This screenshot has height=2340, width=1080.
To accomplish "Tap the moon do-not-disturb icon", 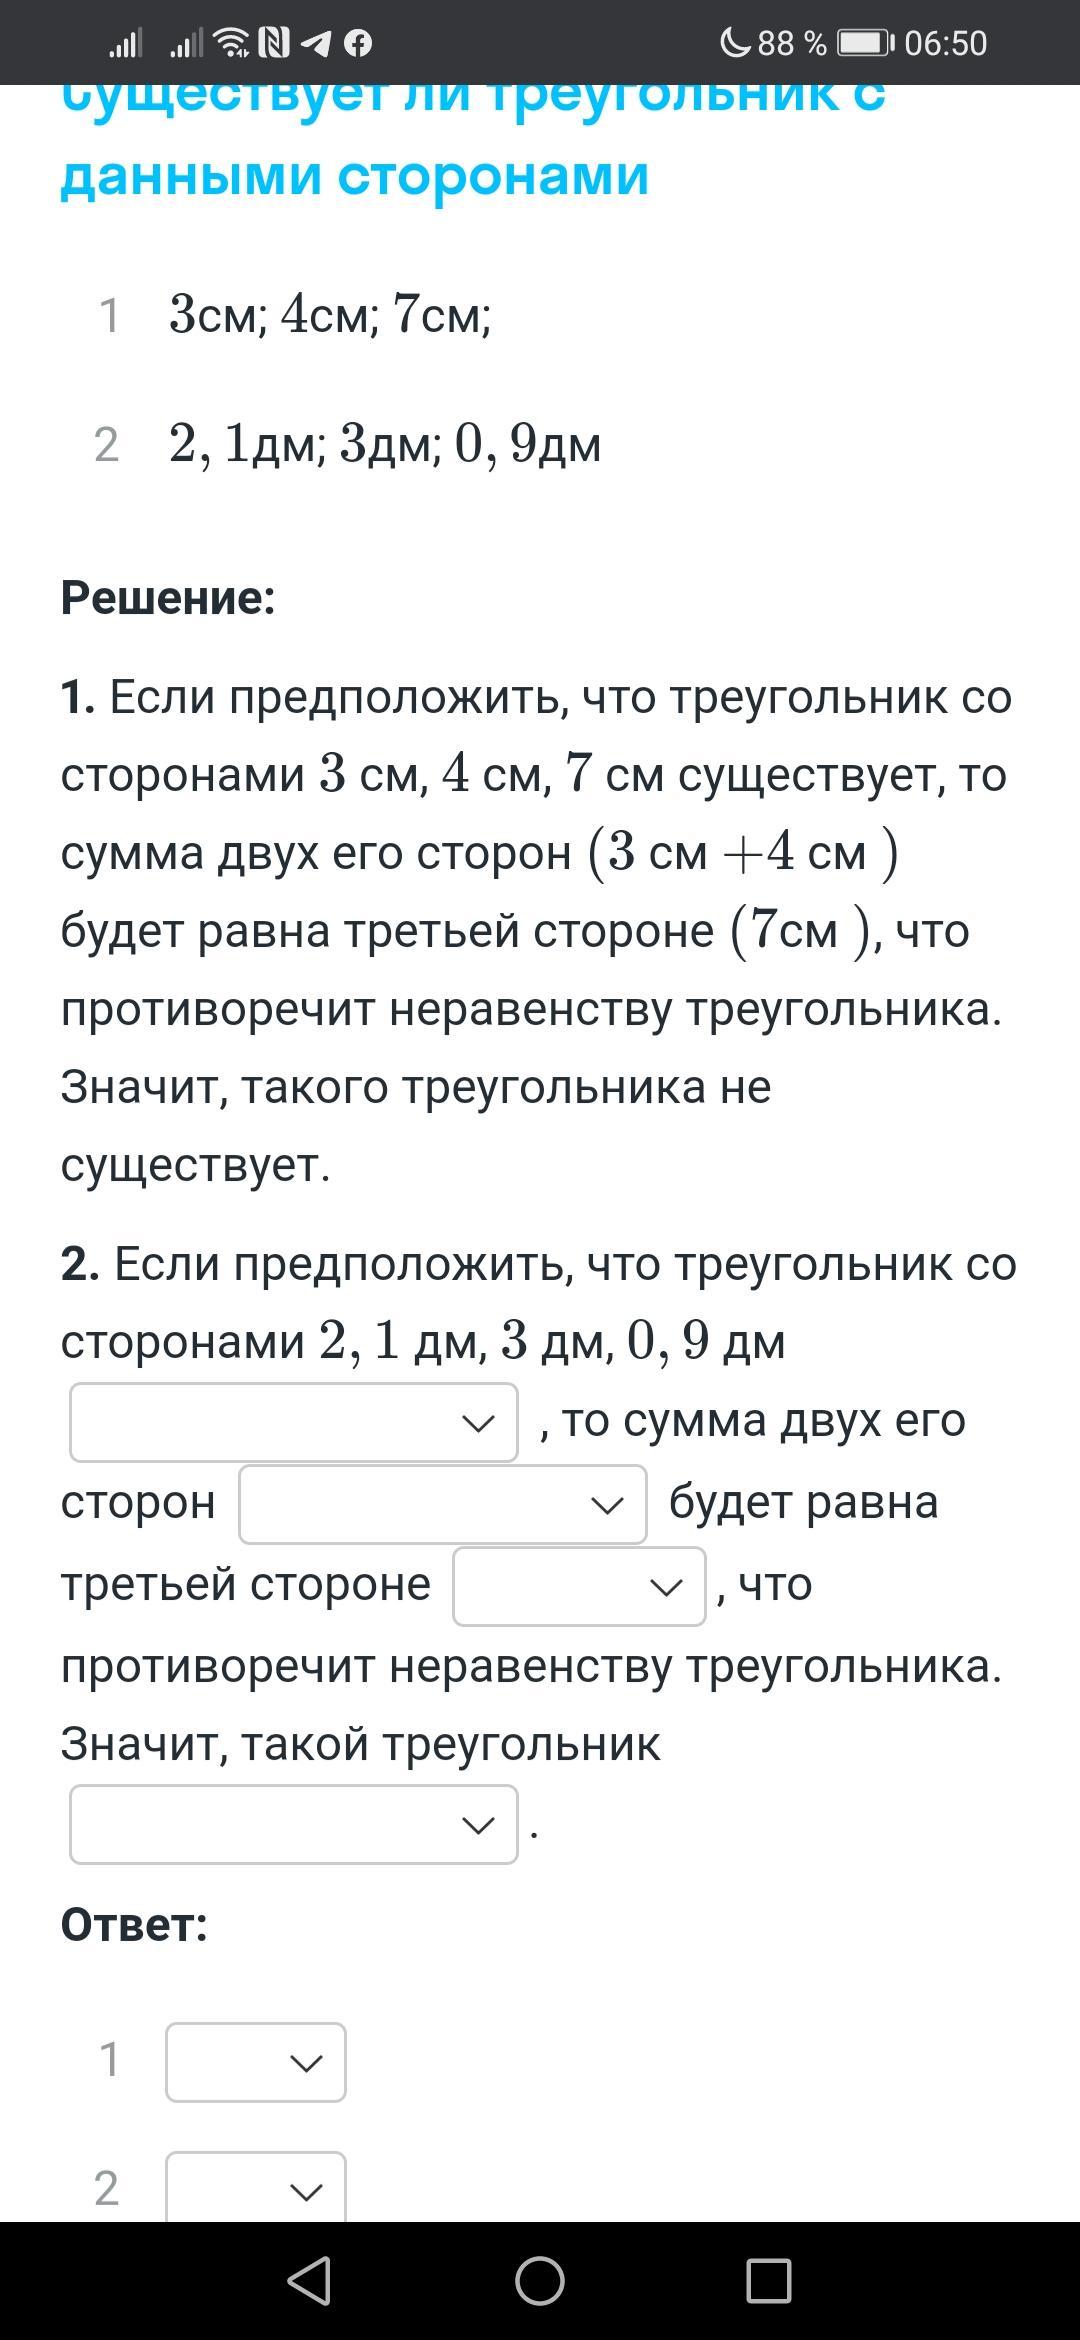I will pyautogui.click(x=735, y=43).
